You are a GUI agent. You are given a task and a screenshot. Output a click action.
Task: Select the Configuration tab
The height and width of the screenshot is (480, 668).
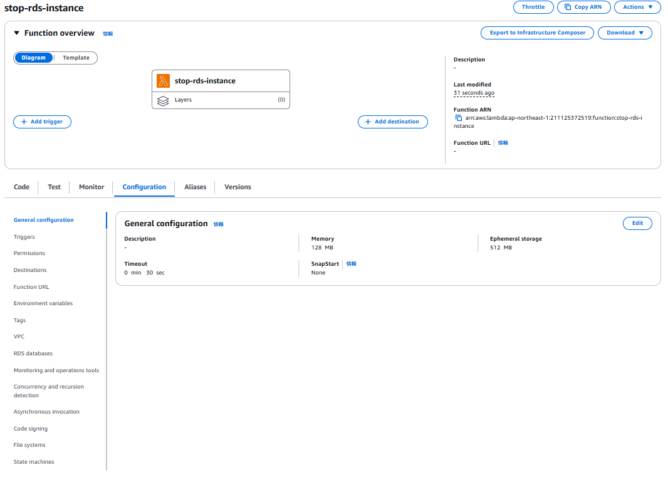pyautogui.click(x=144, y=187)
